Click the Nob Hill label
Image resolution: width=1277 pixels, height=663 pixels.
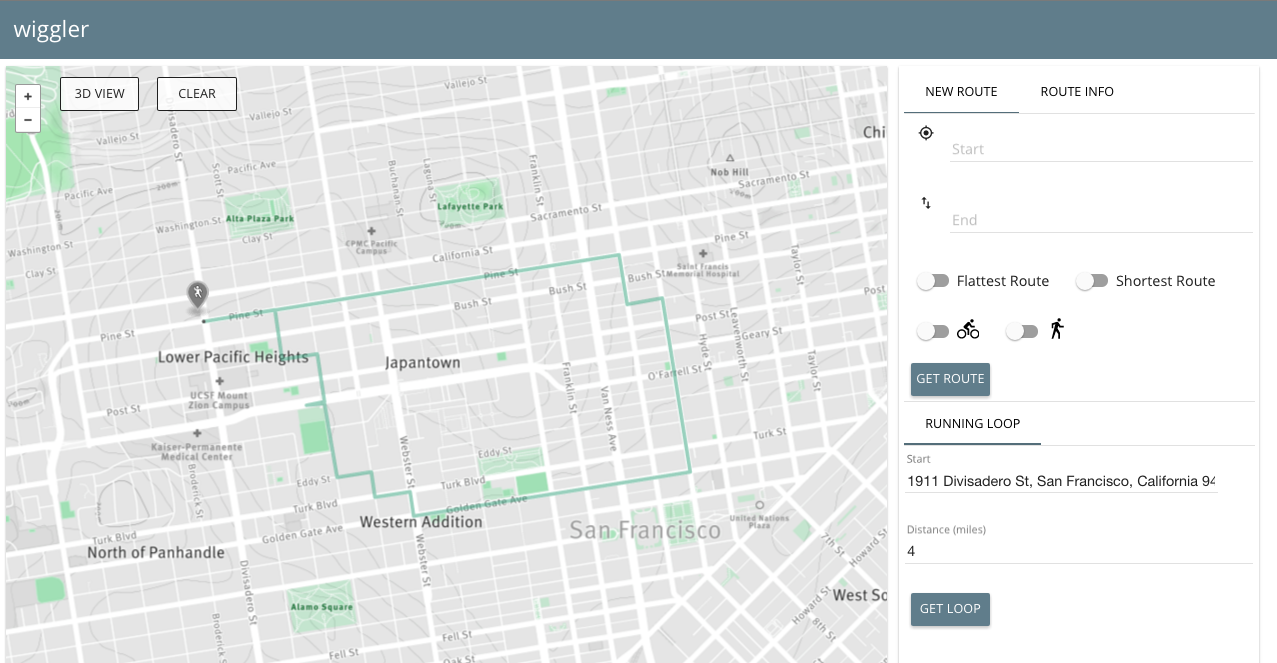729,172
